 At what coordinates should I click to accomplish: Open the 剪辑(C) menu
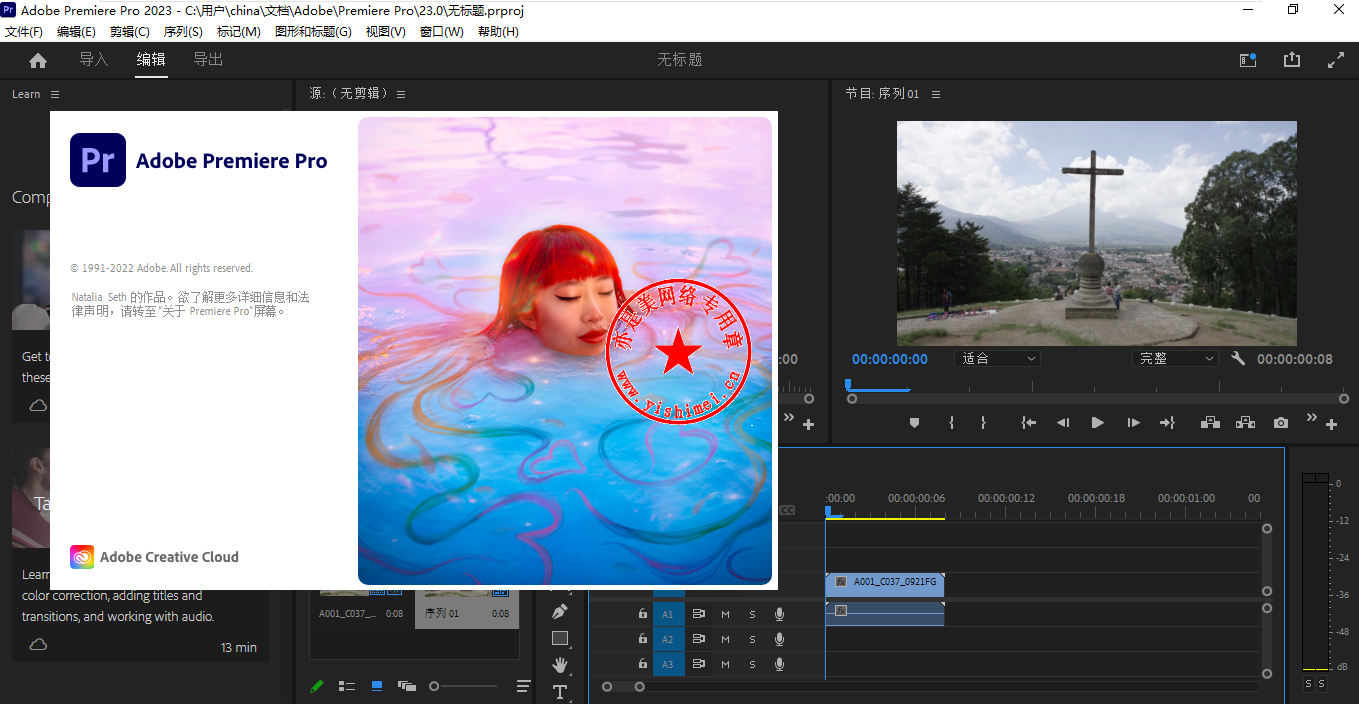130,32
